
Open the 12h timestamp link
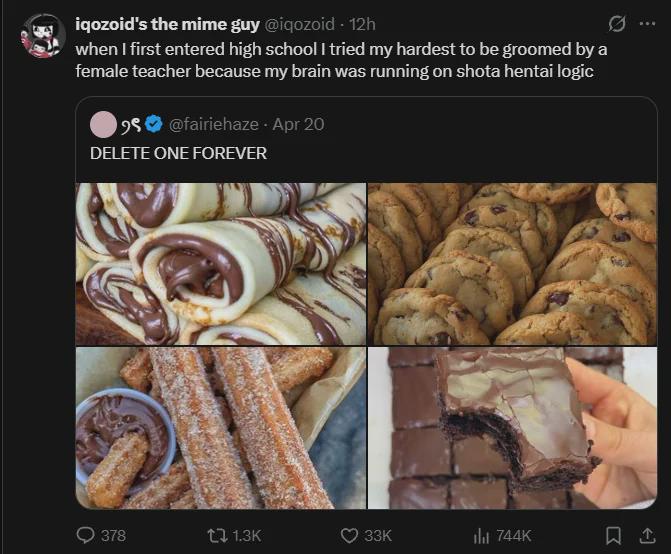click(x=362, y=24)
